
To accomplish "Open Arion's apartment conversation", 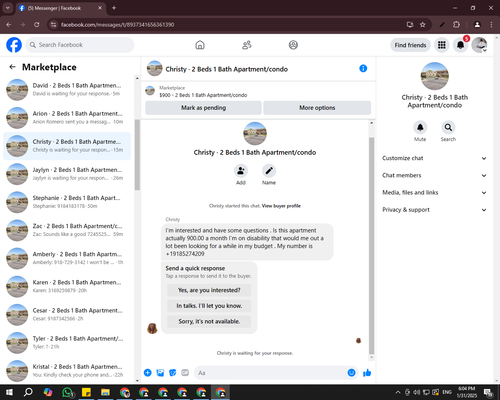I will (x=67, y=118).
